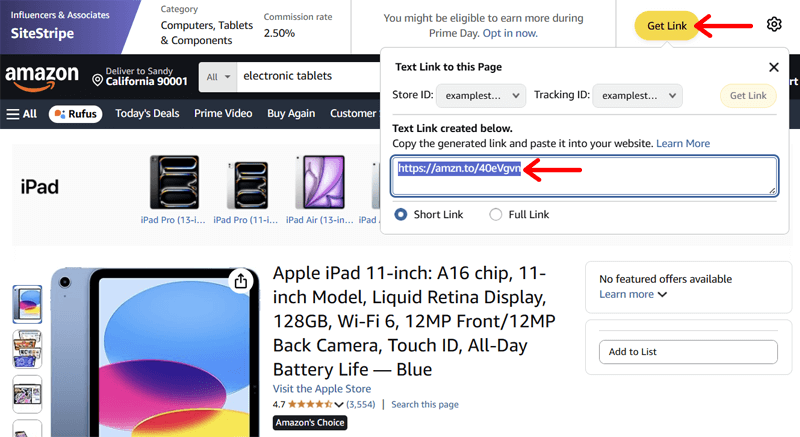The image size is (800, 437).
Task: Visit the Apple Store link
Action: pos(322,389)
